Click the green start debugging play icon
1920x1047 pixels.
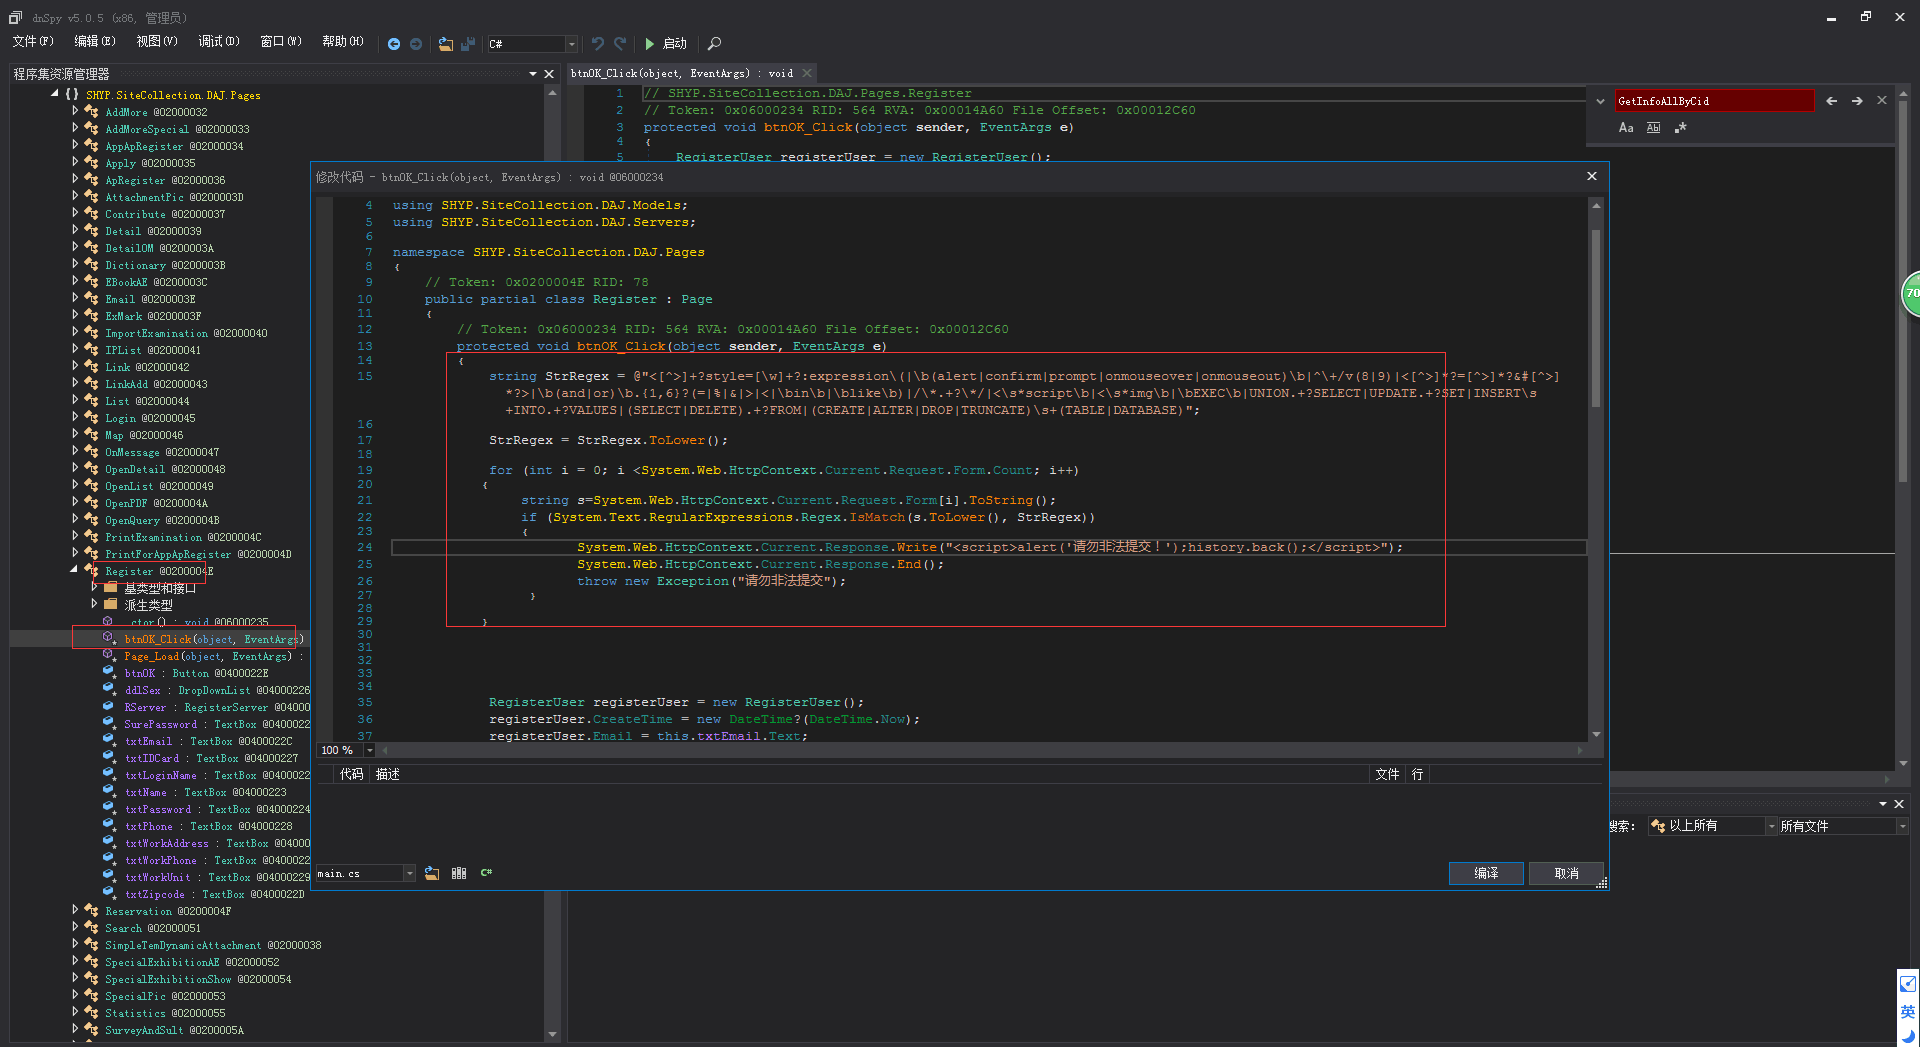tap(650, 44)
